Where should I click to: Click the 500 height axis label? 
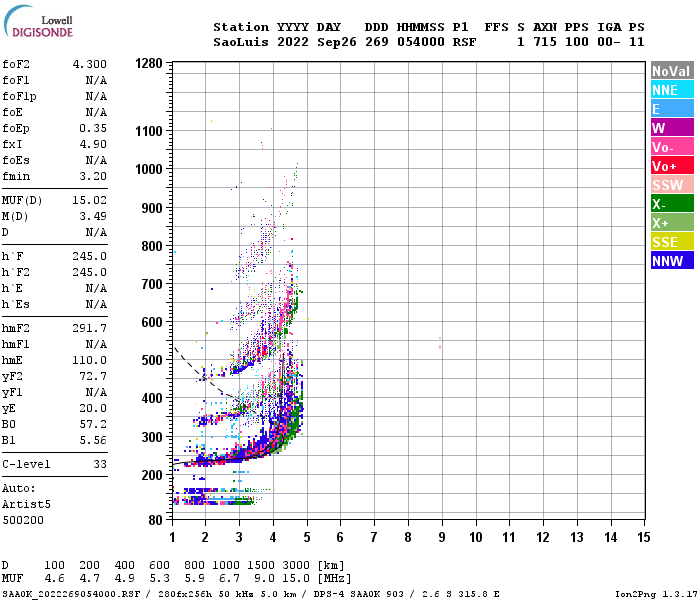(152, 360)
